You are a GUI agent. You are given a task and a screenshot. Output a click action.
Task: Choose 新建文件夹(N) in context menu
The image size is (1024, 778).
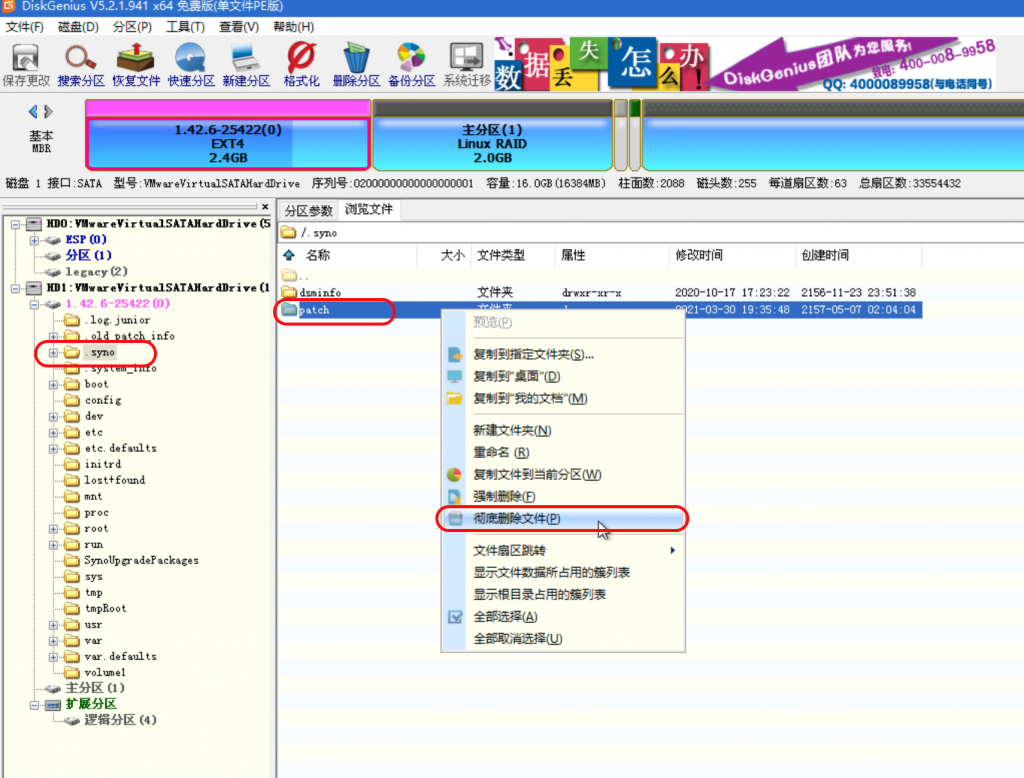coord(562,430)
